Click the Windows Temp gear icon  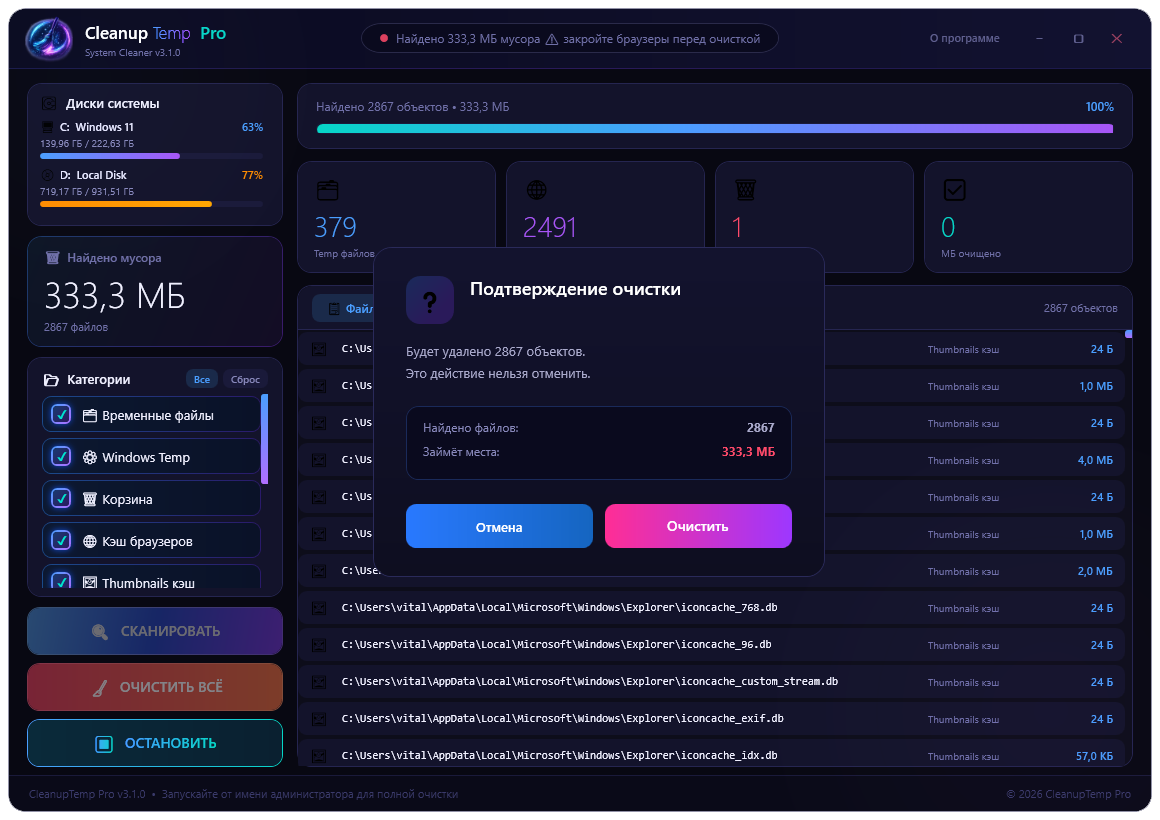[90, 457]
